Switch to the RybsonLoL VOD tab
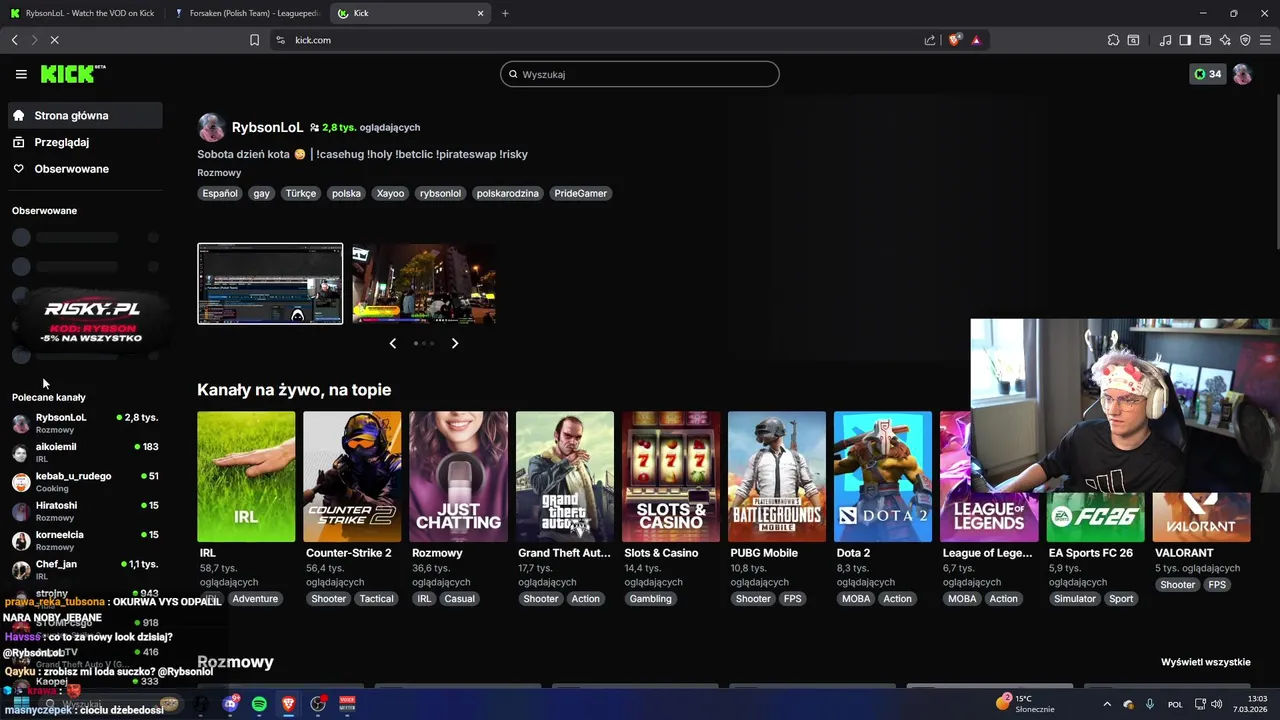This screenshot has width=1280, height=720. pos(82,13)
